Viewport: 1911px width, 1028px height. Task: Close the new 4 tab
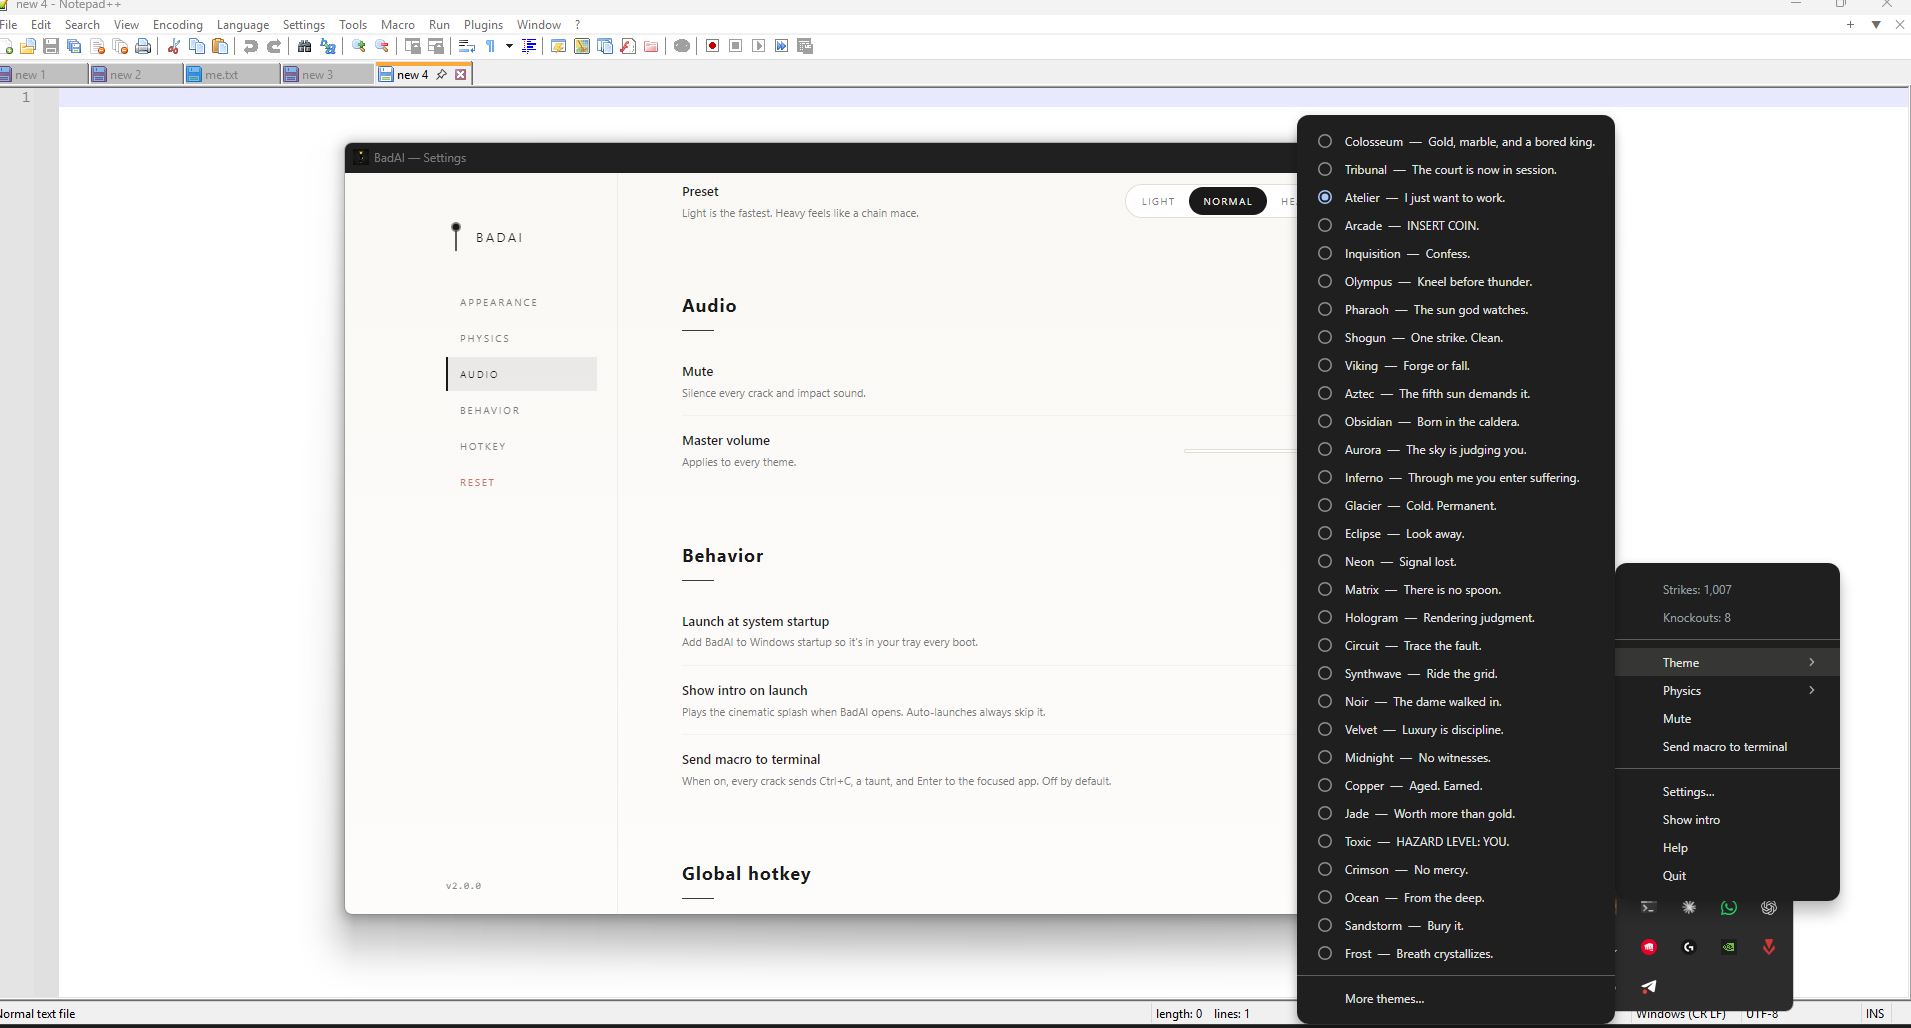point(461,74)
